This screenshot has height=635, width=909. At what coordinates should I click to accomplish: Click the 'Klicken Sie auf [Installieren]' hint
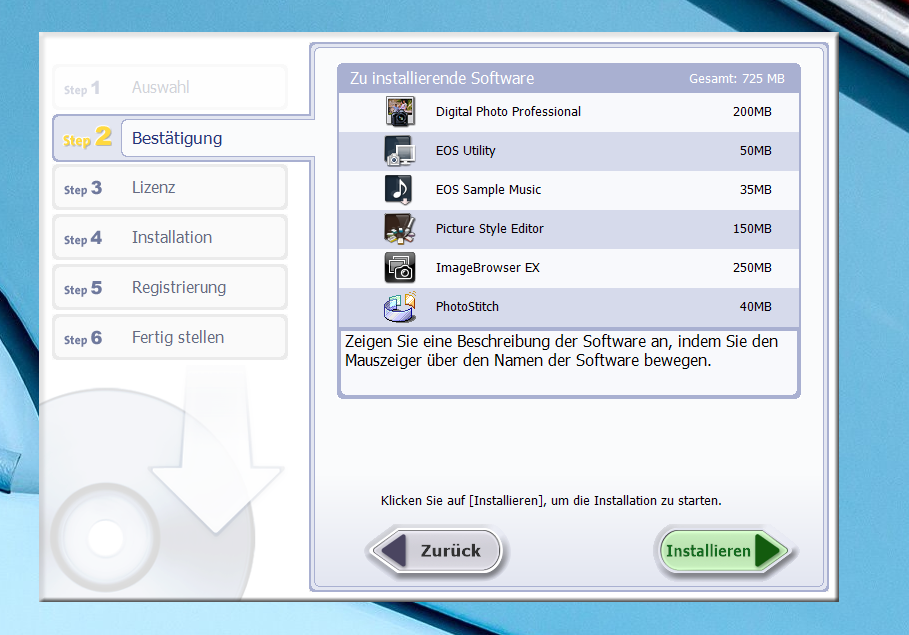click(551, 500)
